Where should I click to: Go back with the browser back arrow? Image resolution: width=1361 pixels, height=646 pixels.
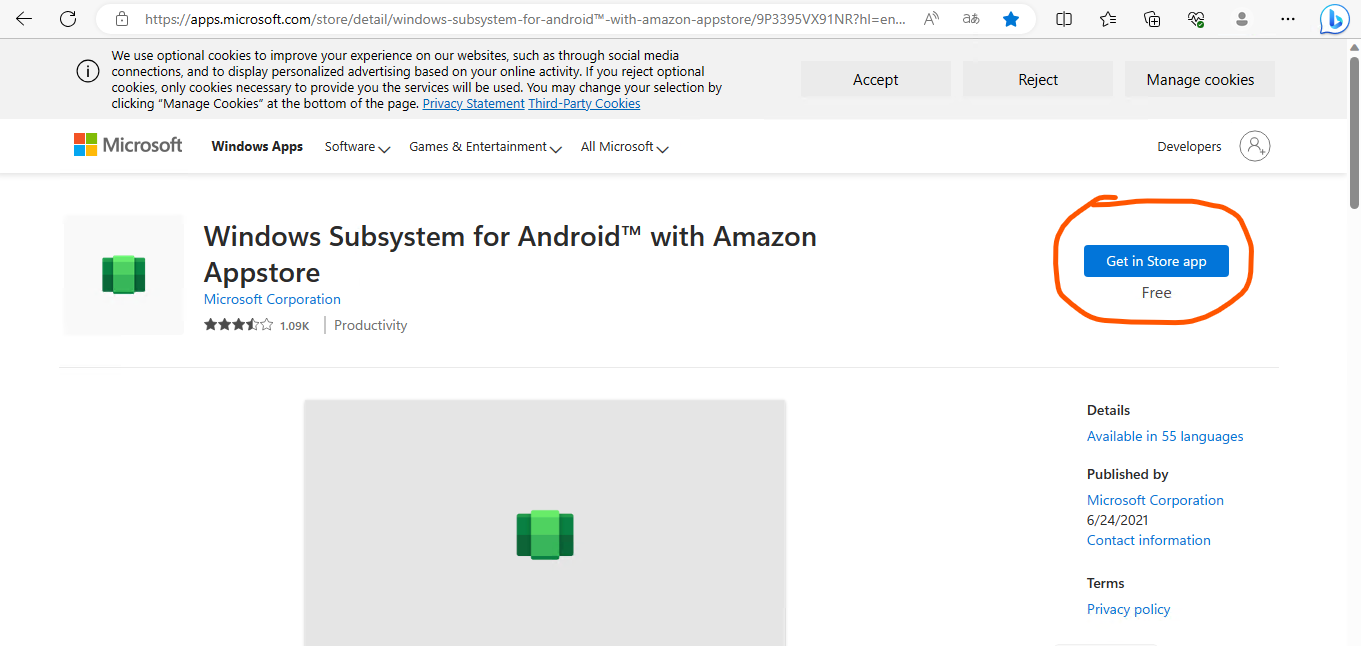click(24, 19)
